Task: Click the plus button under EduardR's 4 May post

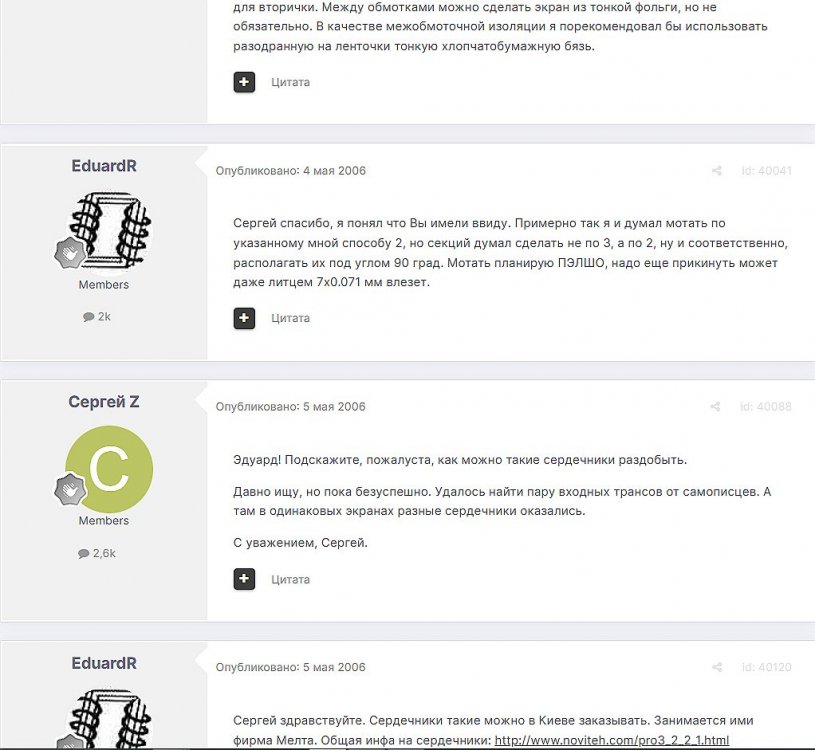Action: pyautogui.click(x=244, y=318)
